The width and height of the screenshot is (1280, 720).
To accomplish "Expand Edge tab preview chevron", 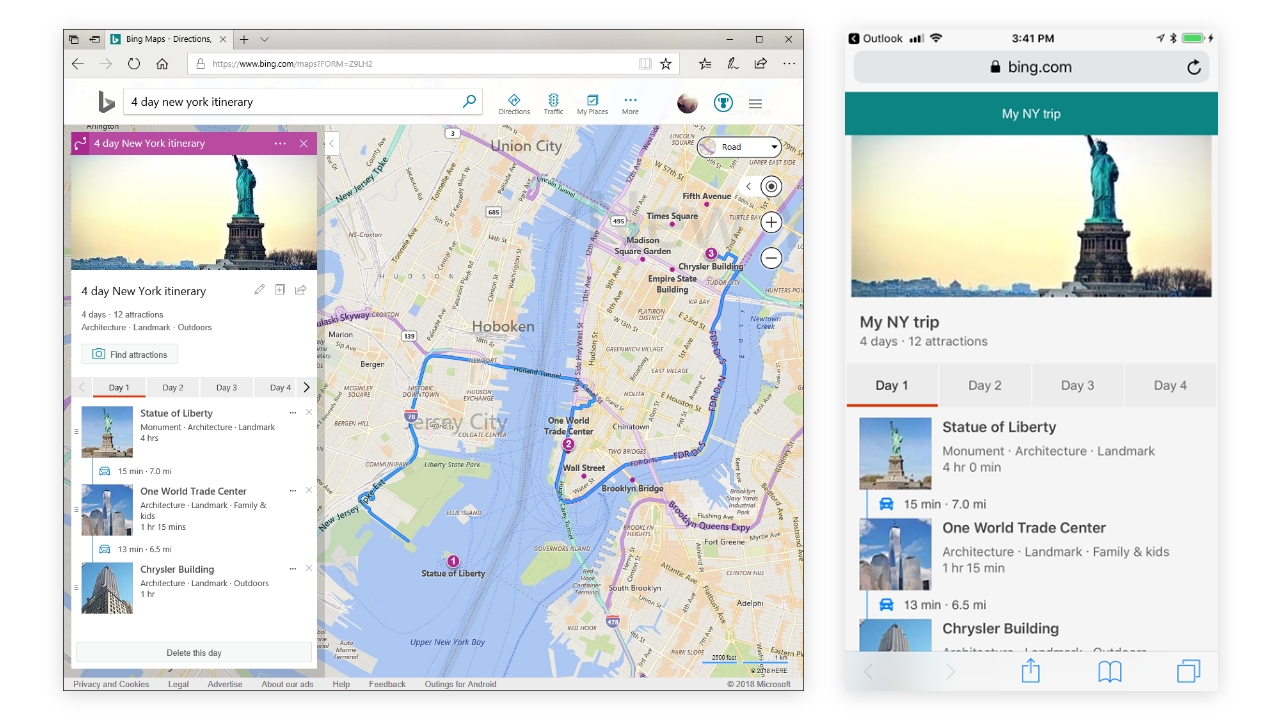I will point(264,39).
